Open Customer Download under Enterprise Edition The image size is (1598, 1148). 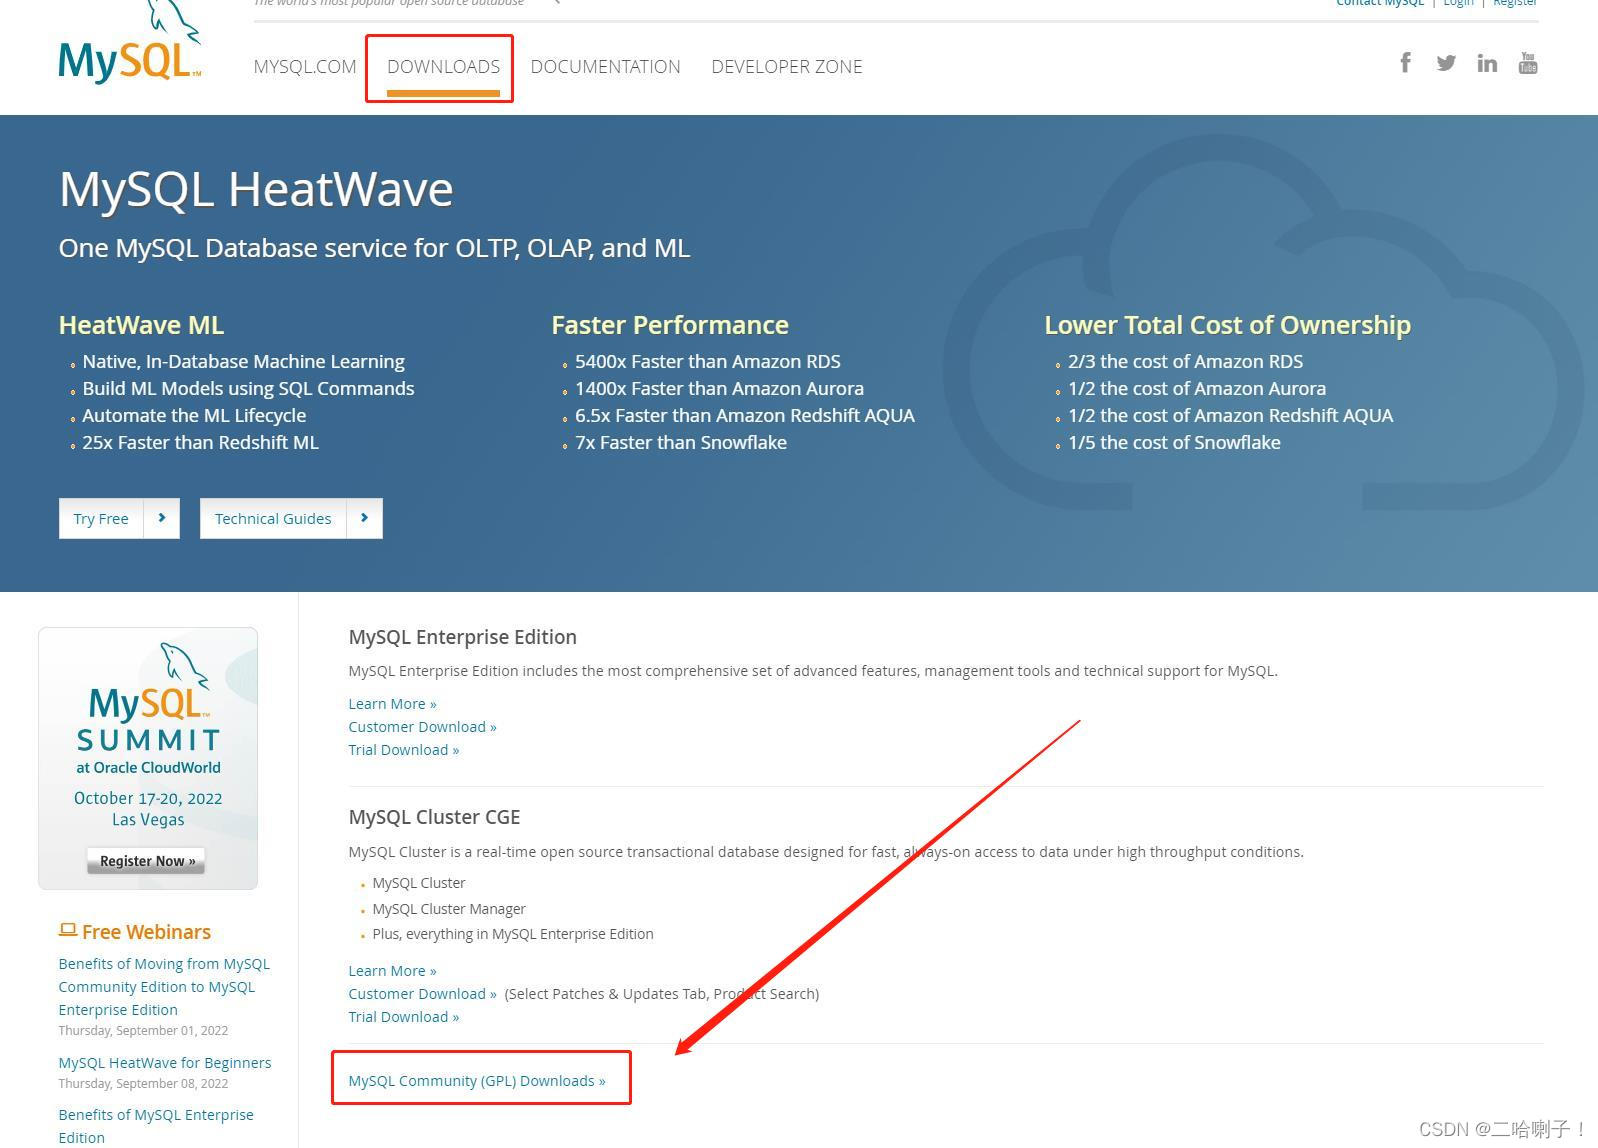[422, 727]
